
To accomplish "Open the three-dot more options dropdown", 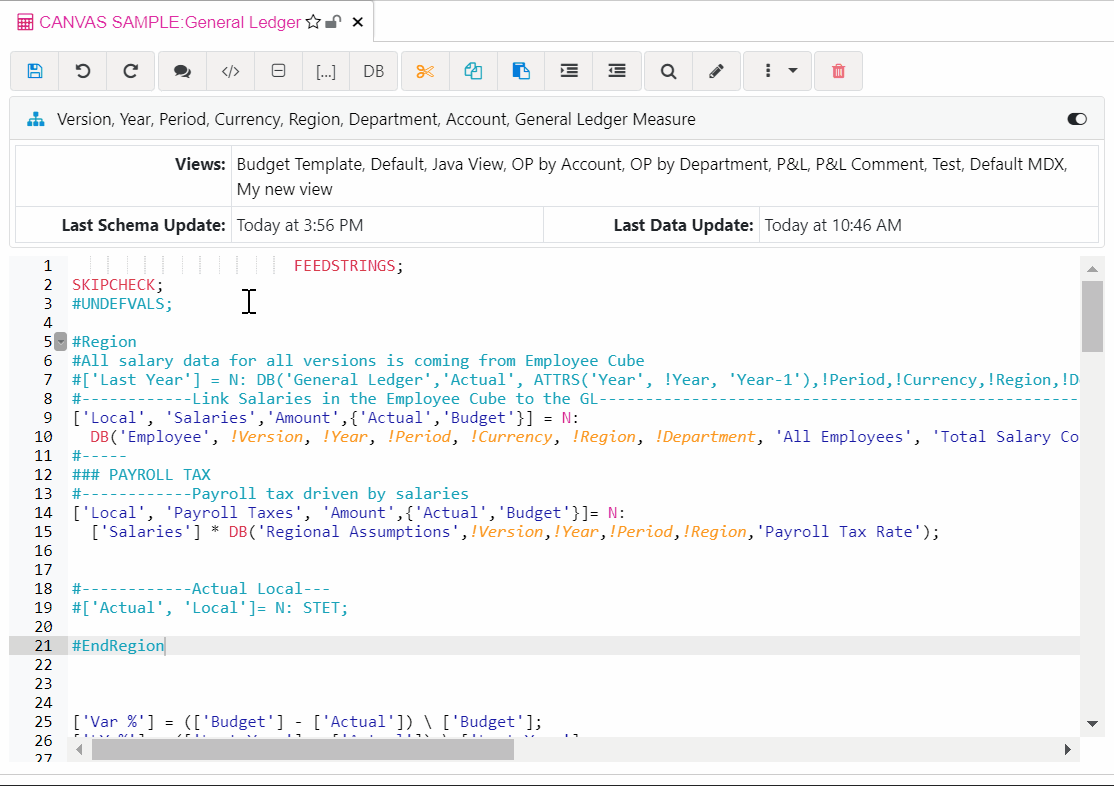I will coord(778,71).
